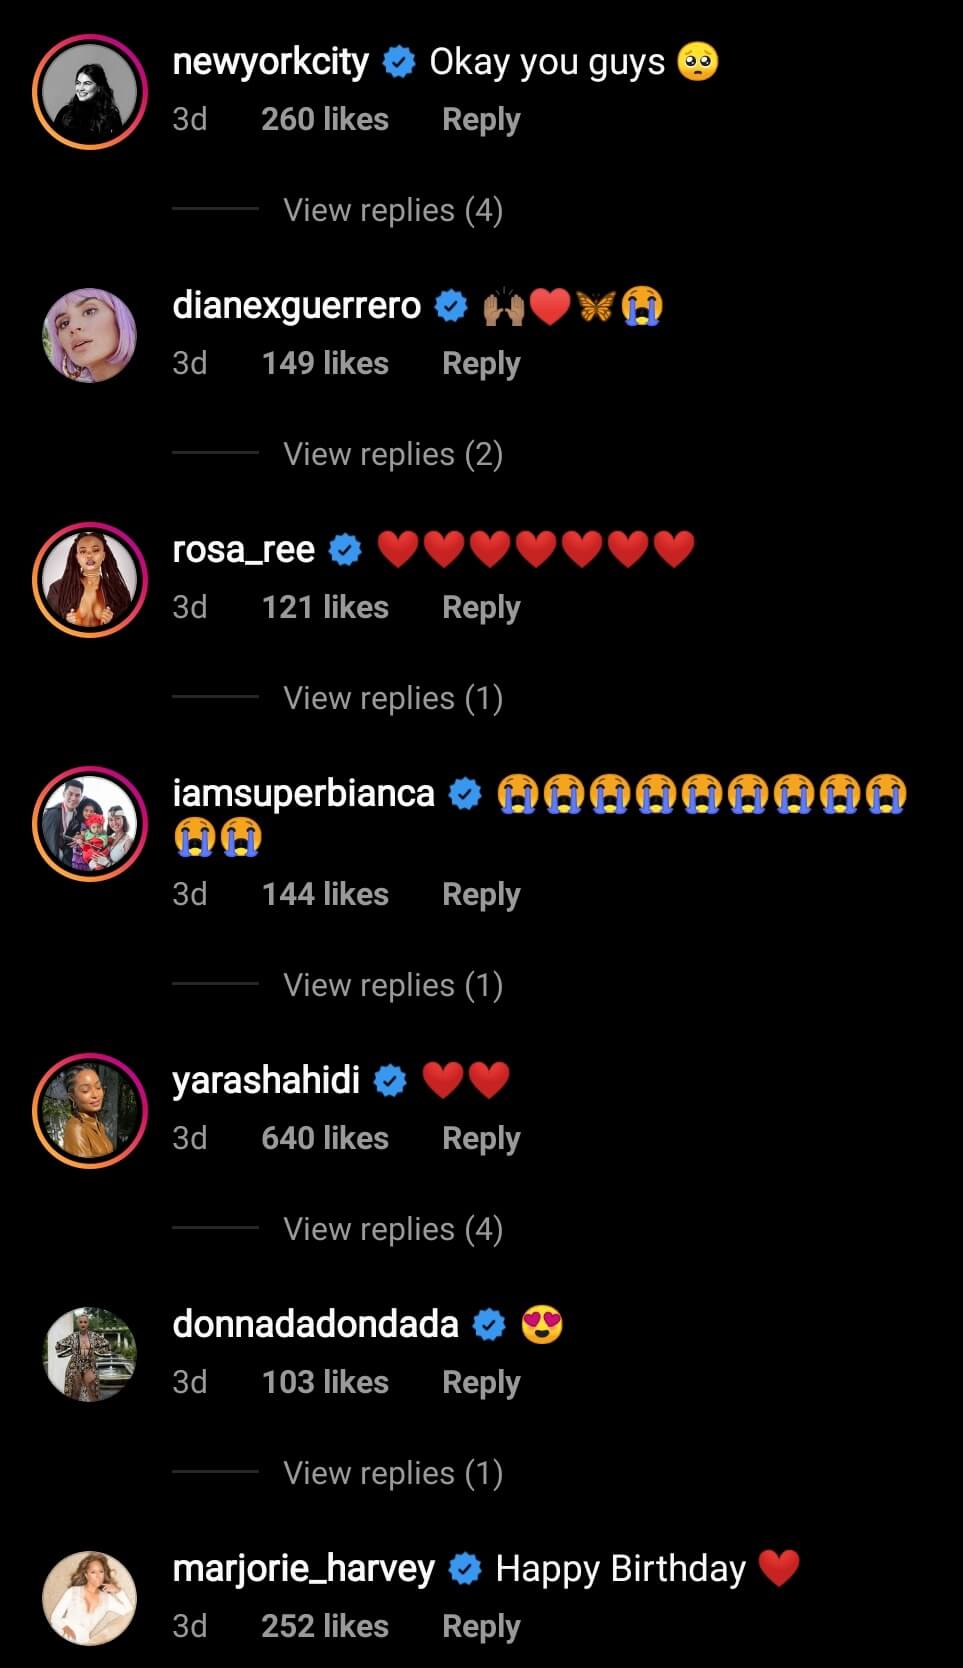This screenshot has height=1668, width=963.
Task: Expand replies under yarashahidi's comment
Action: [392, 1229]
